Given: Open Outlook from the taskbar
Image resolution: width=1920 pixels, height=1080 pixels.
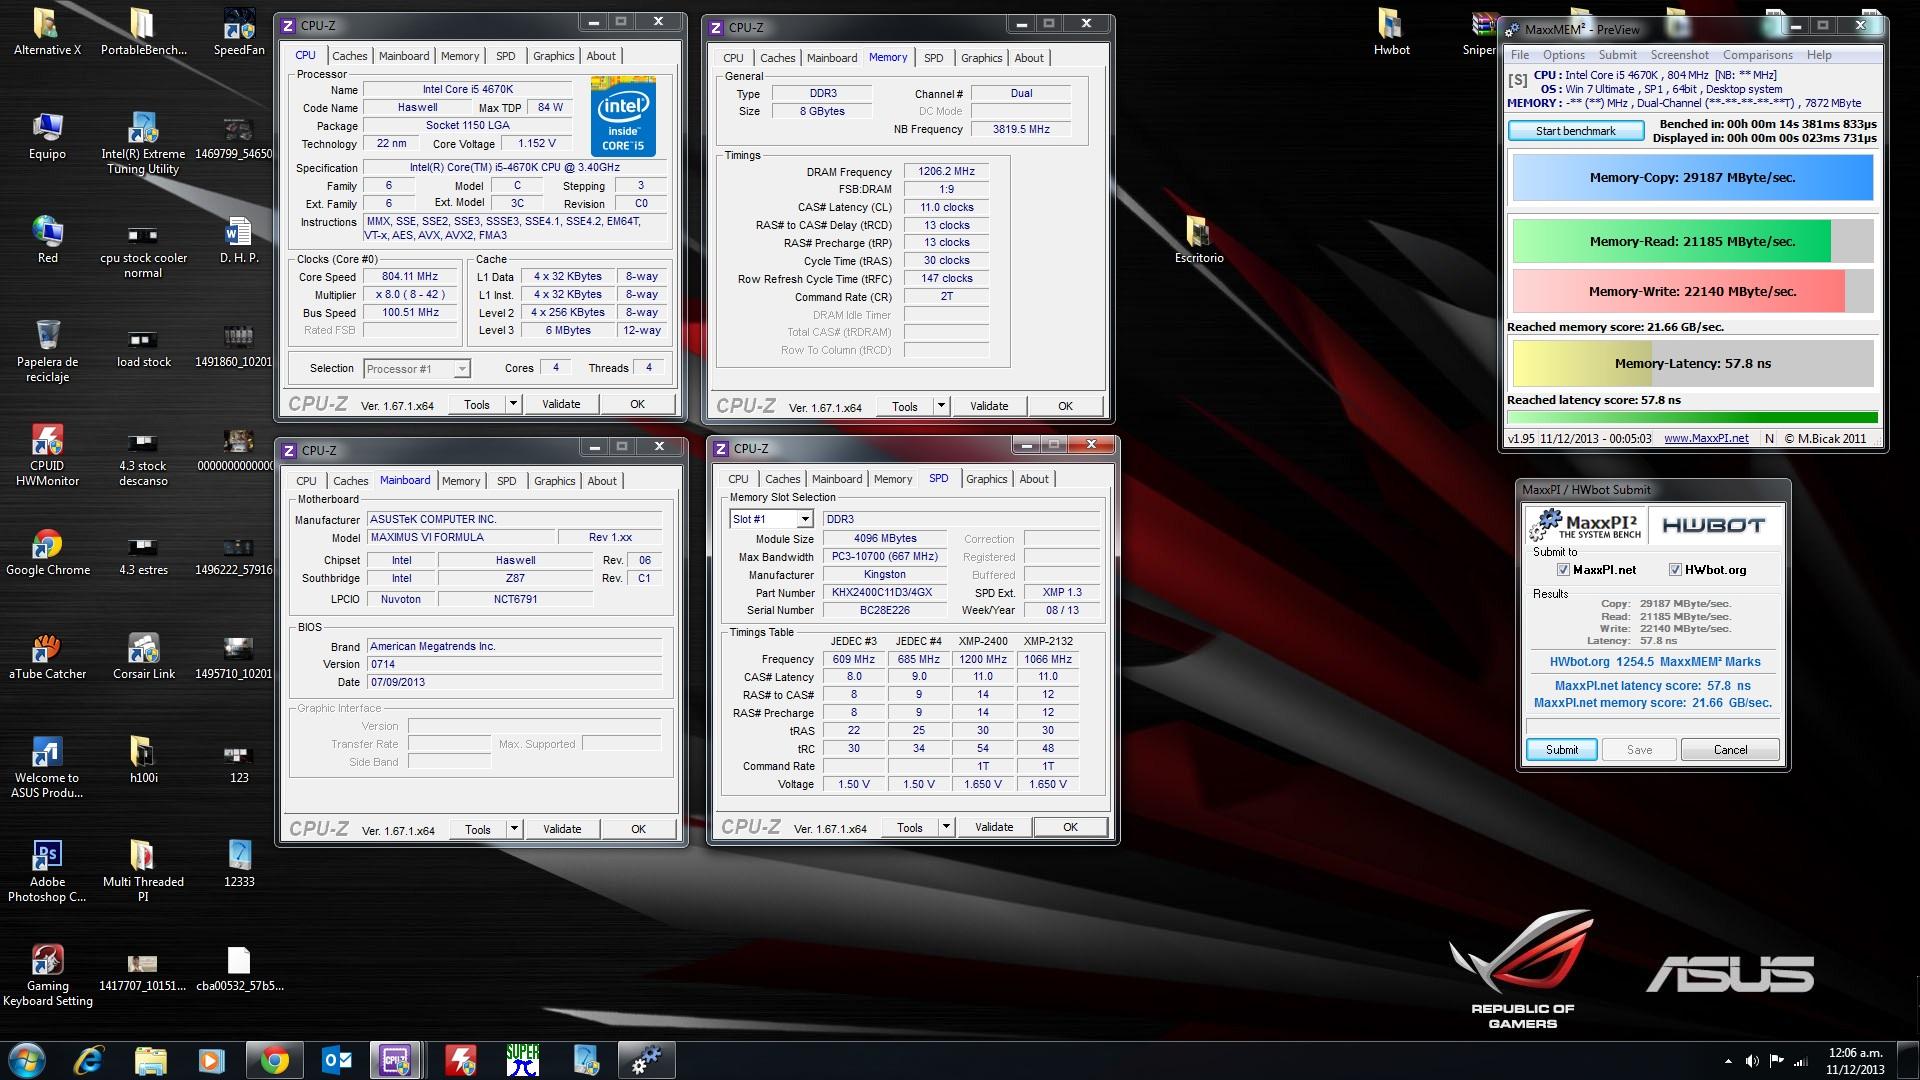Looking at the screenshot, I should click(x=336, y=1060).
